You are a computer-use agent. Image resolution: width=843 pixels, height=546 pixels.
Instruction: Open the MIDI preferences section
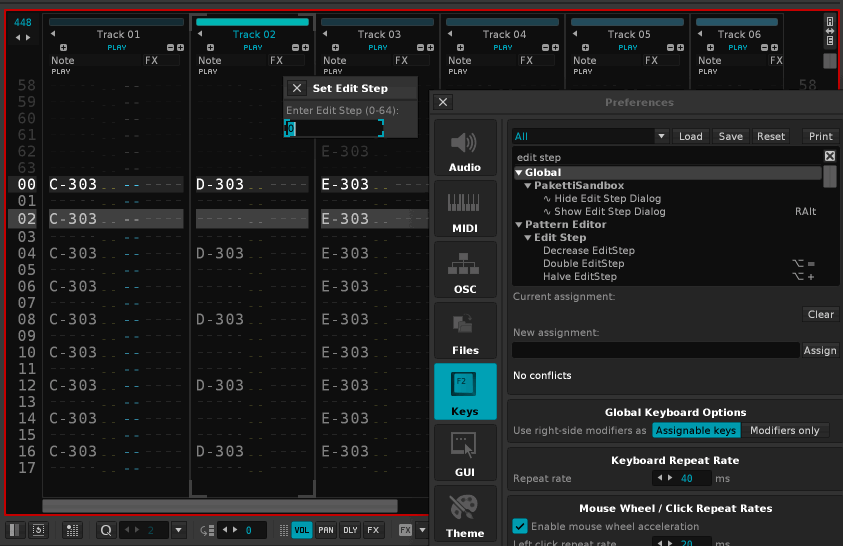(x=464, y=210)
